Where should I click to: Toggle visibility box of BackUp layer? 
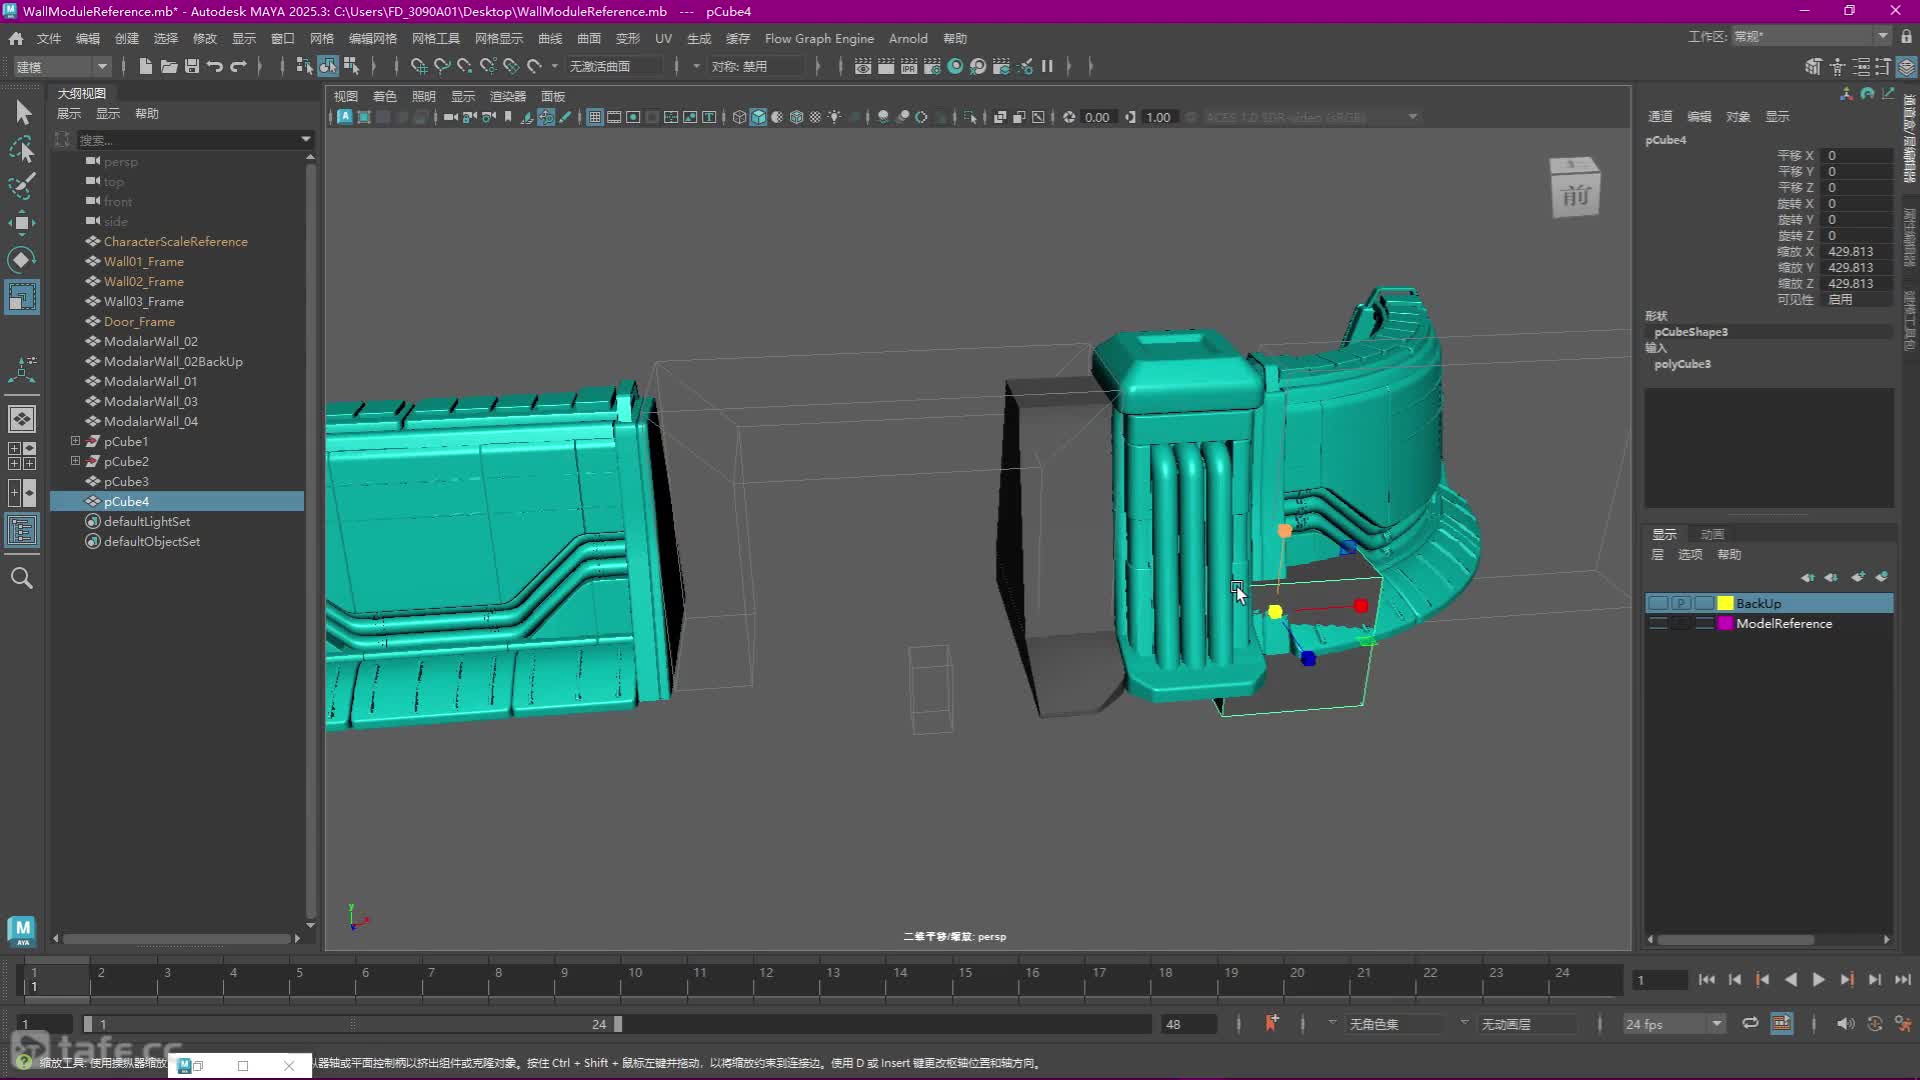(1658, 603)
